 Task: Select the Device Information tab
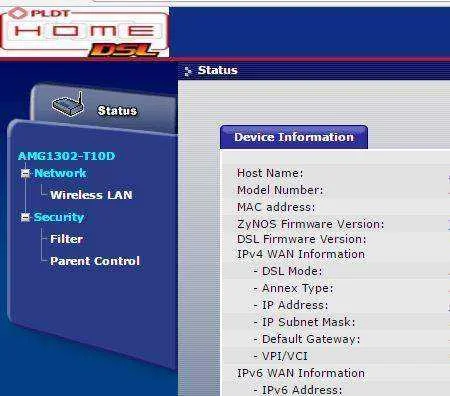294,137
